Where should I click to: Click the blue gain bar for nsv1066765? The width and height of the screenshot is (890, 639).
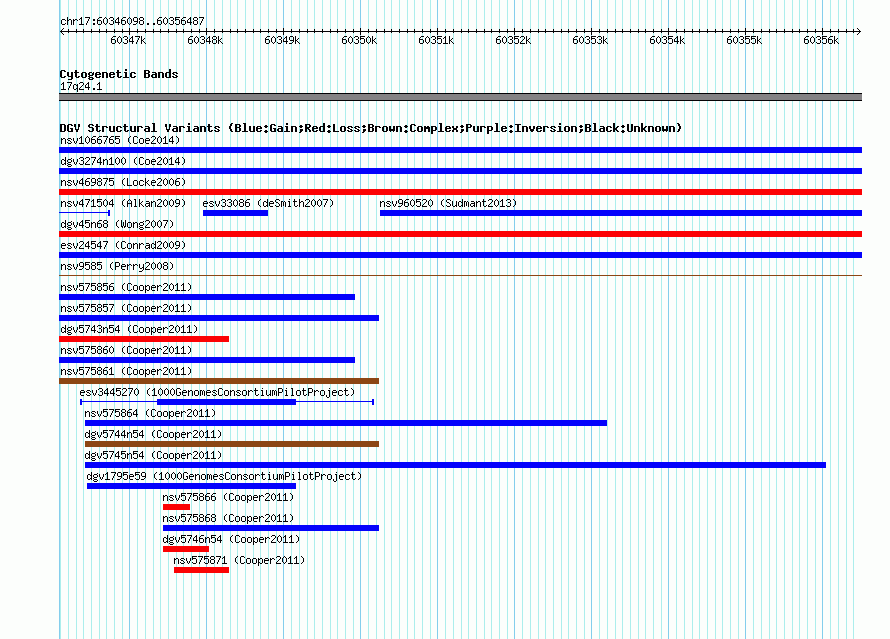tap(460, 150)
